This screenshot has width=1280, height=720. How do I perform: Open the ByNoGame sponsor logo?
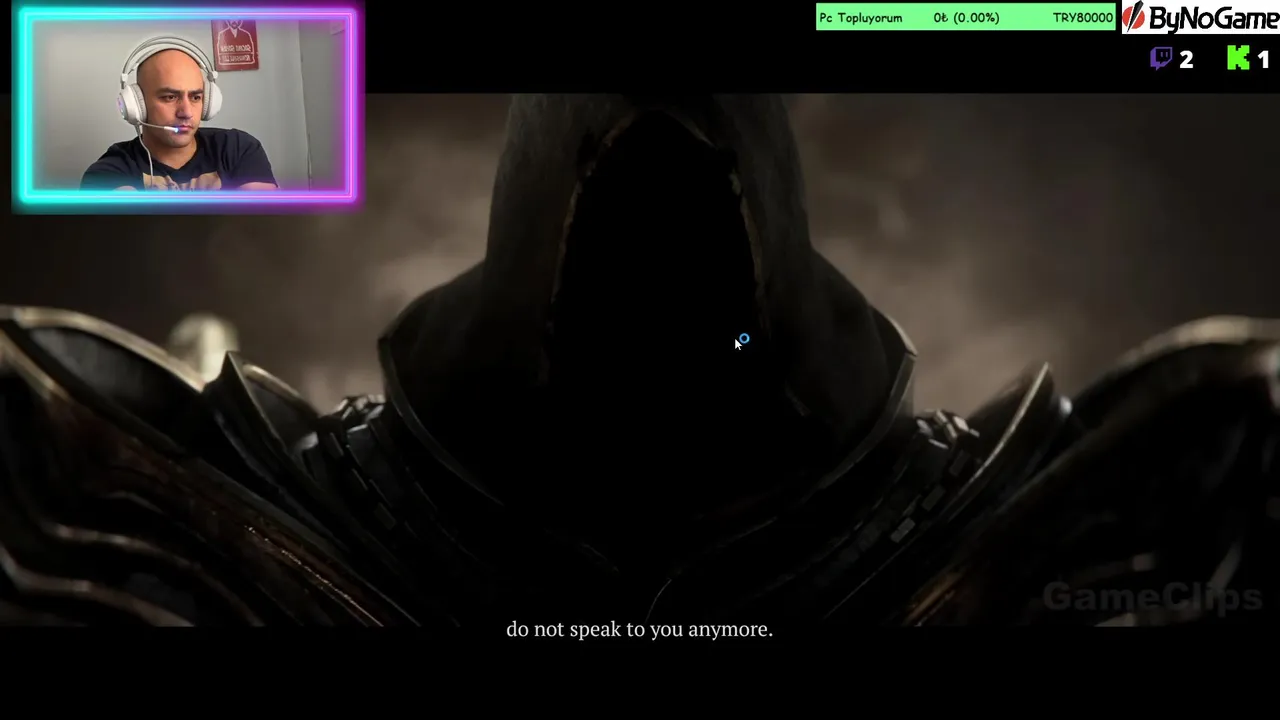click(x=1200, y=17)
